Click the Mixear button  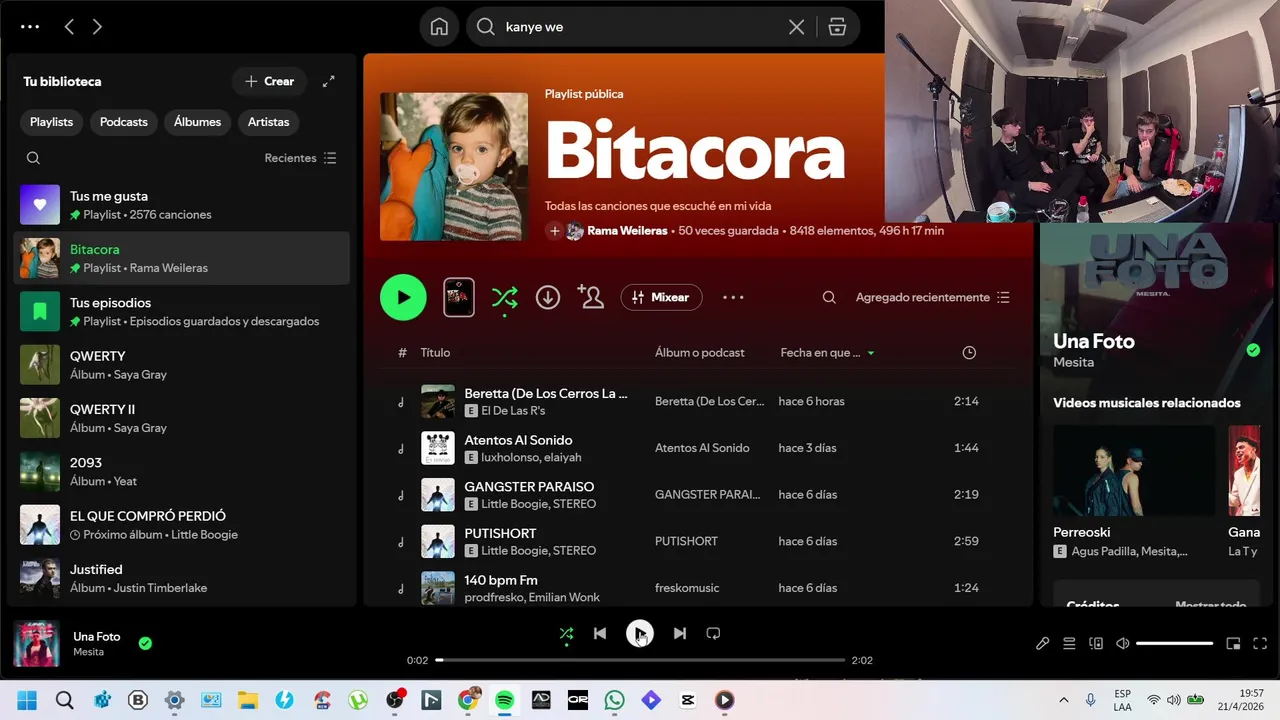(x=661, y=297)
